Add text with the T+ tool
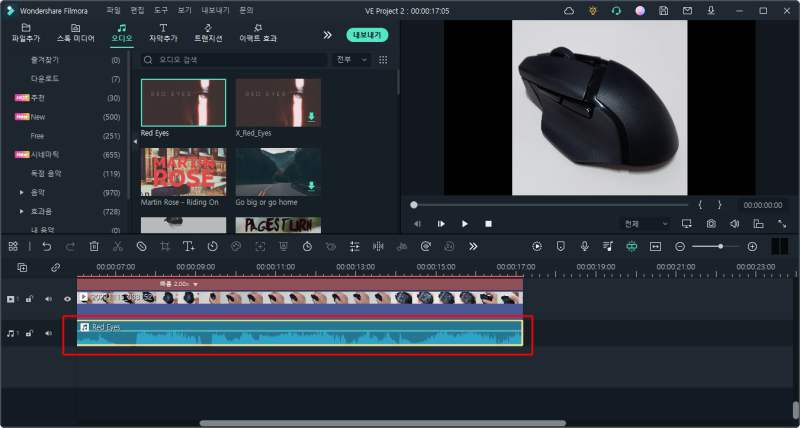Image resolution: width=800 pixels, height=428 pixels. pos(189,247)
